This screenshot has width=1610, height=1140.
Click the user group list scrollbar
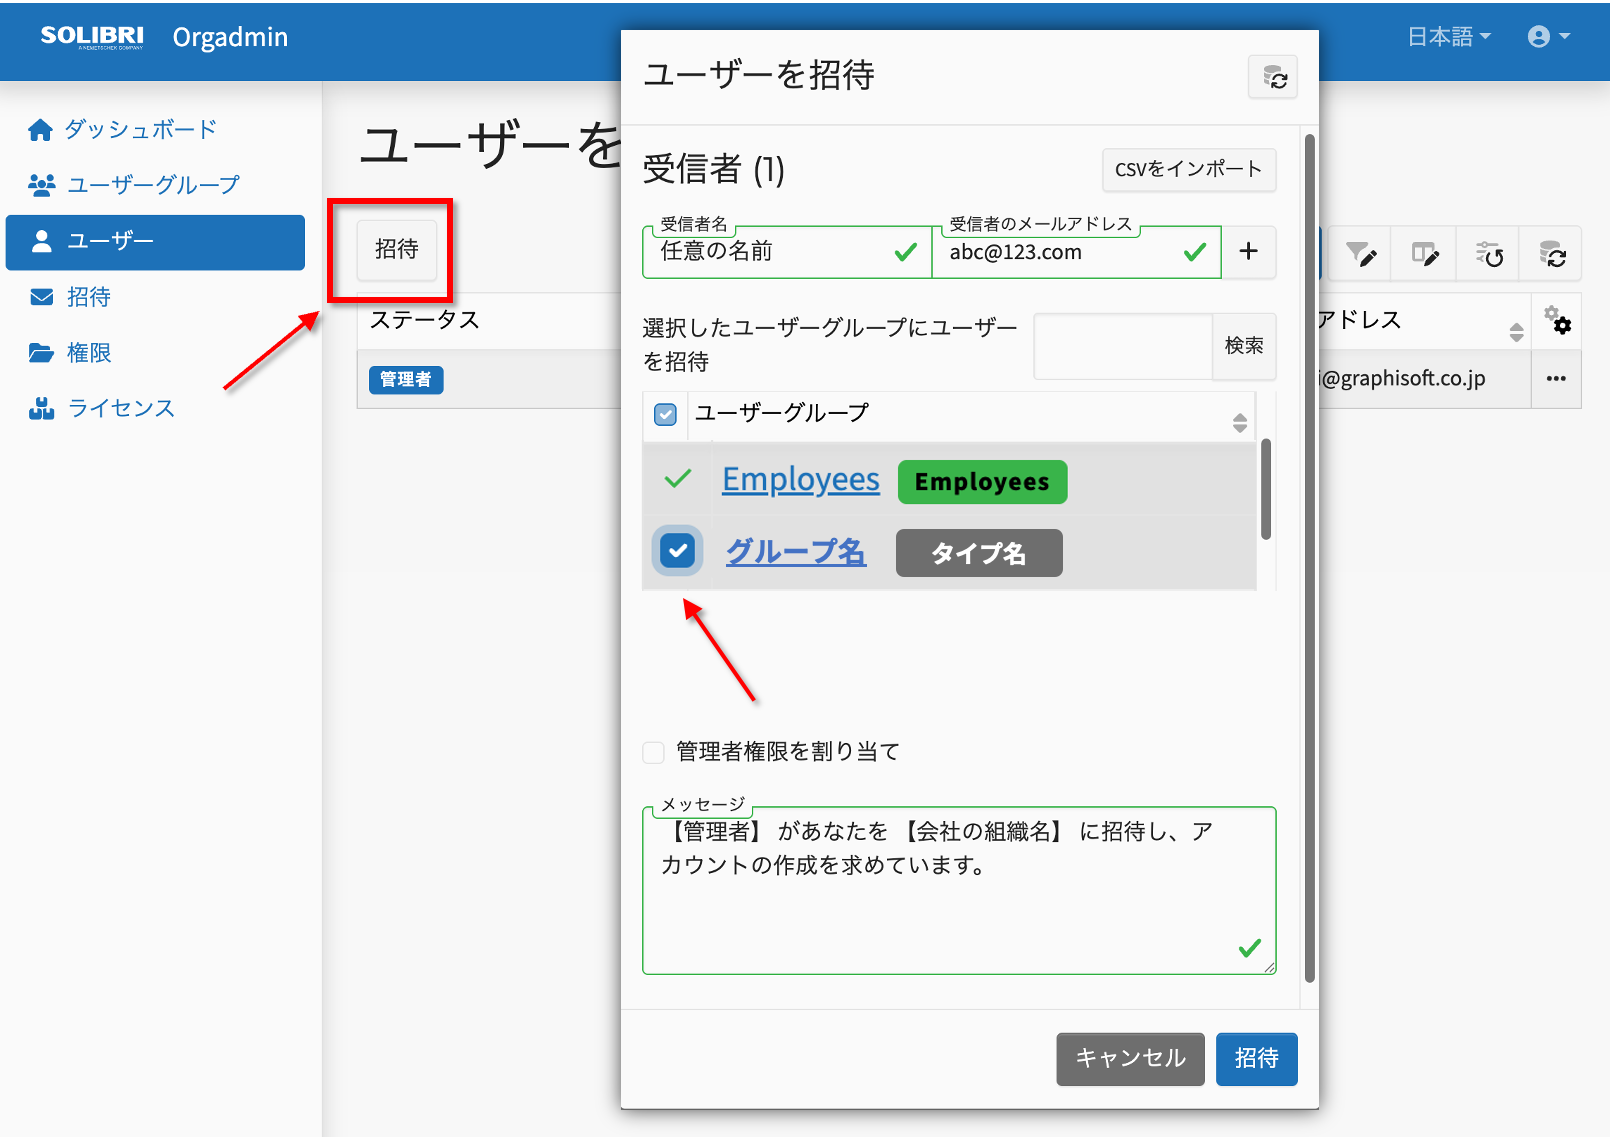(x=1266, y=489)
